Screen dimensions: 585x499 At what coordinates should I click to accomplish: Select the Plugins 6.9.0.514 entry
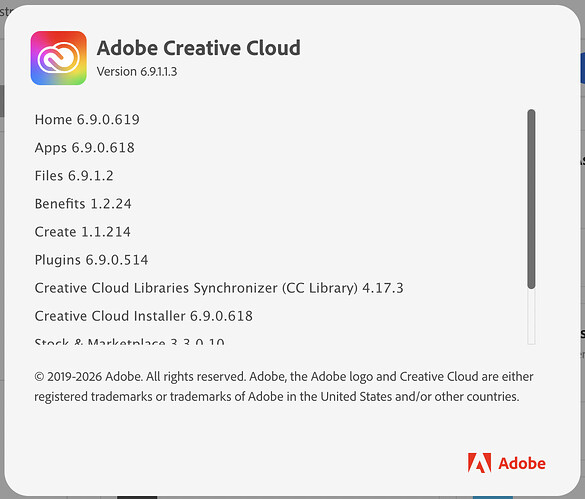[91, 260]
